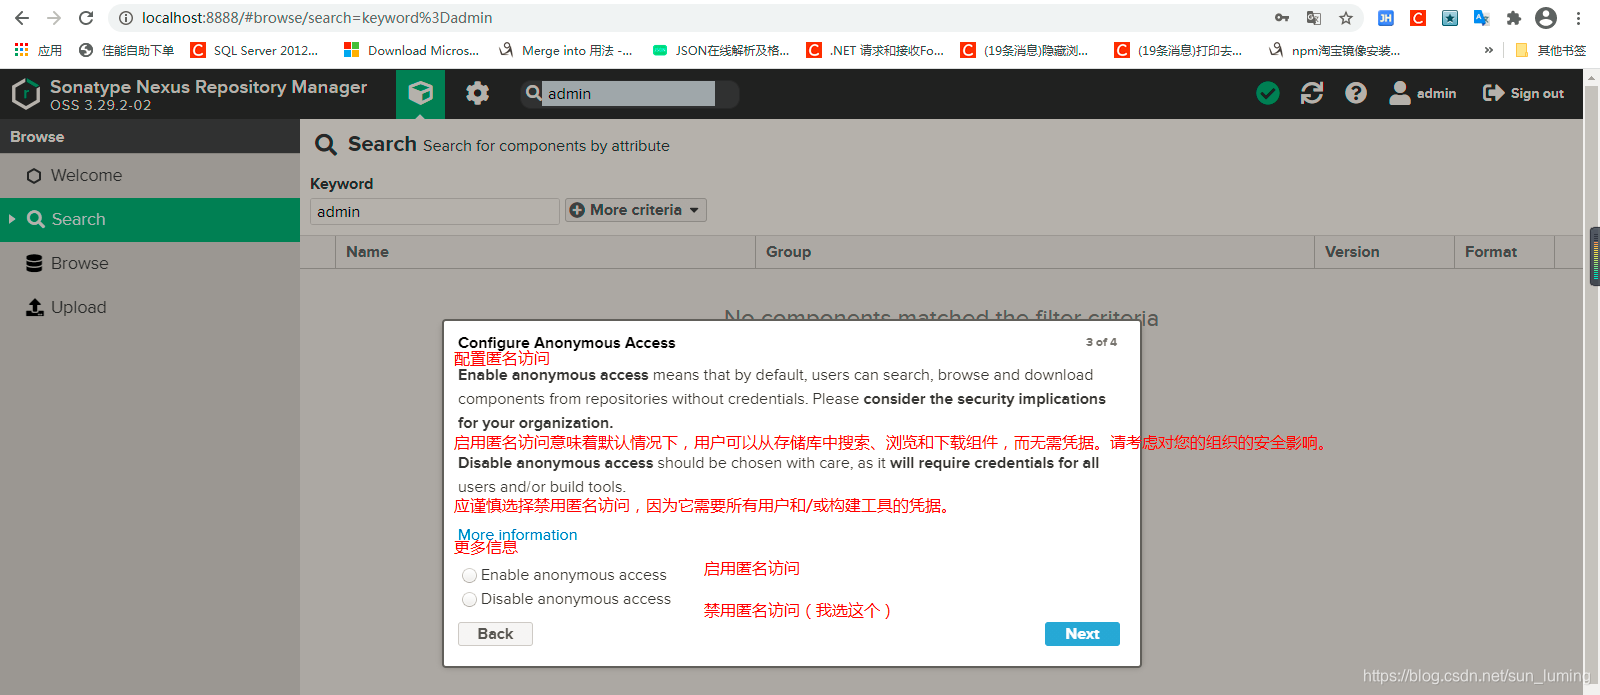Click the Next button in dialog

pos(1082,634)
